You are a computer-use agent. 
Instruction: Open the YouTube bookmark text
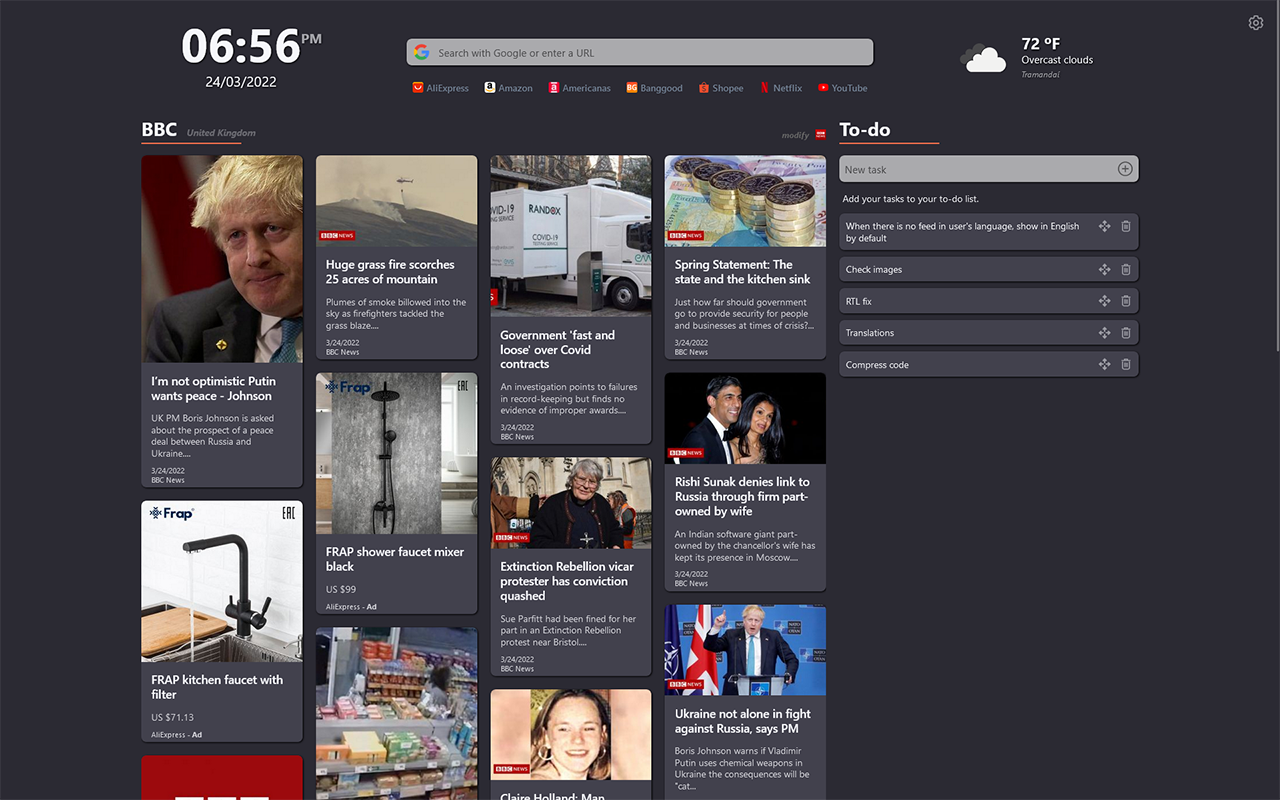(850, 88)
